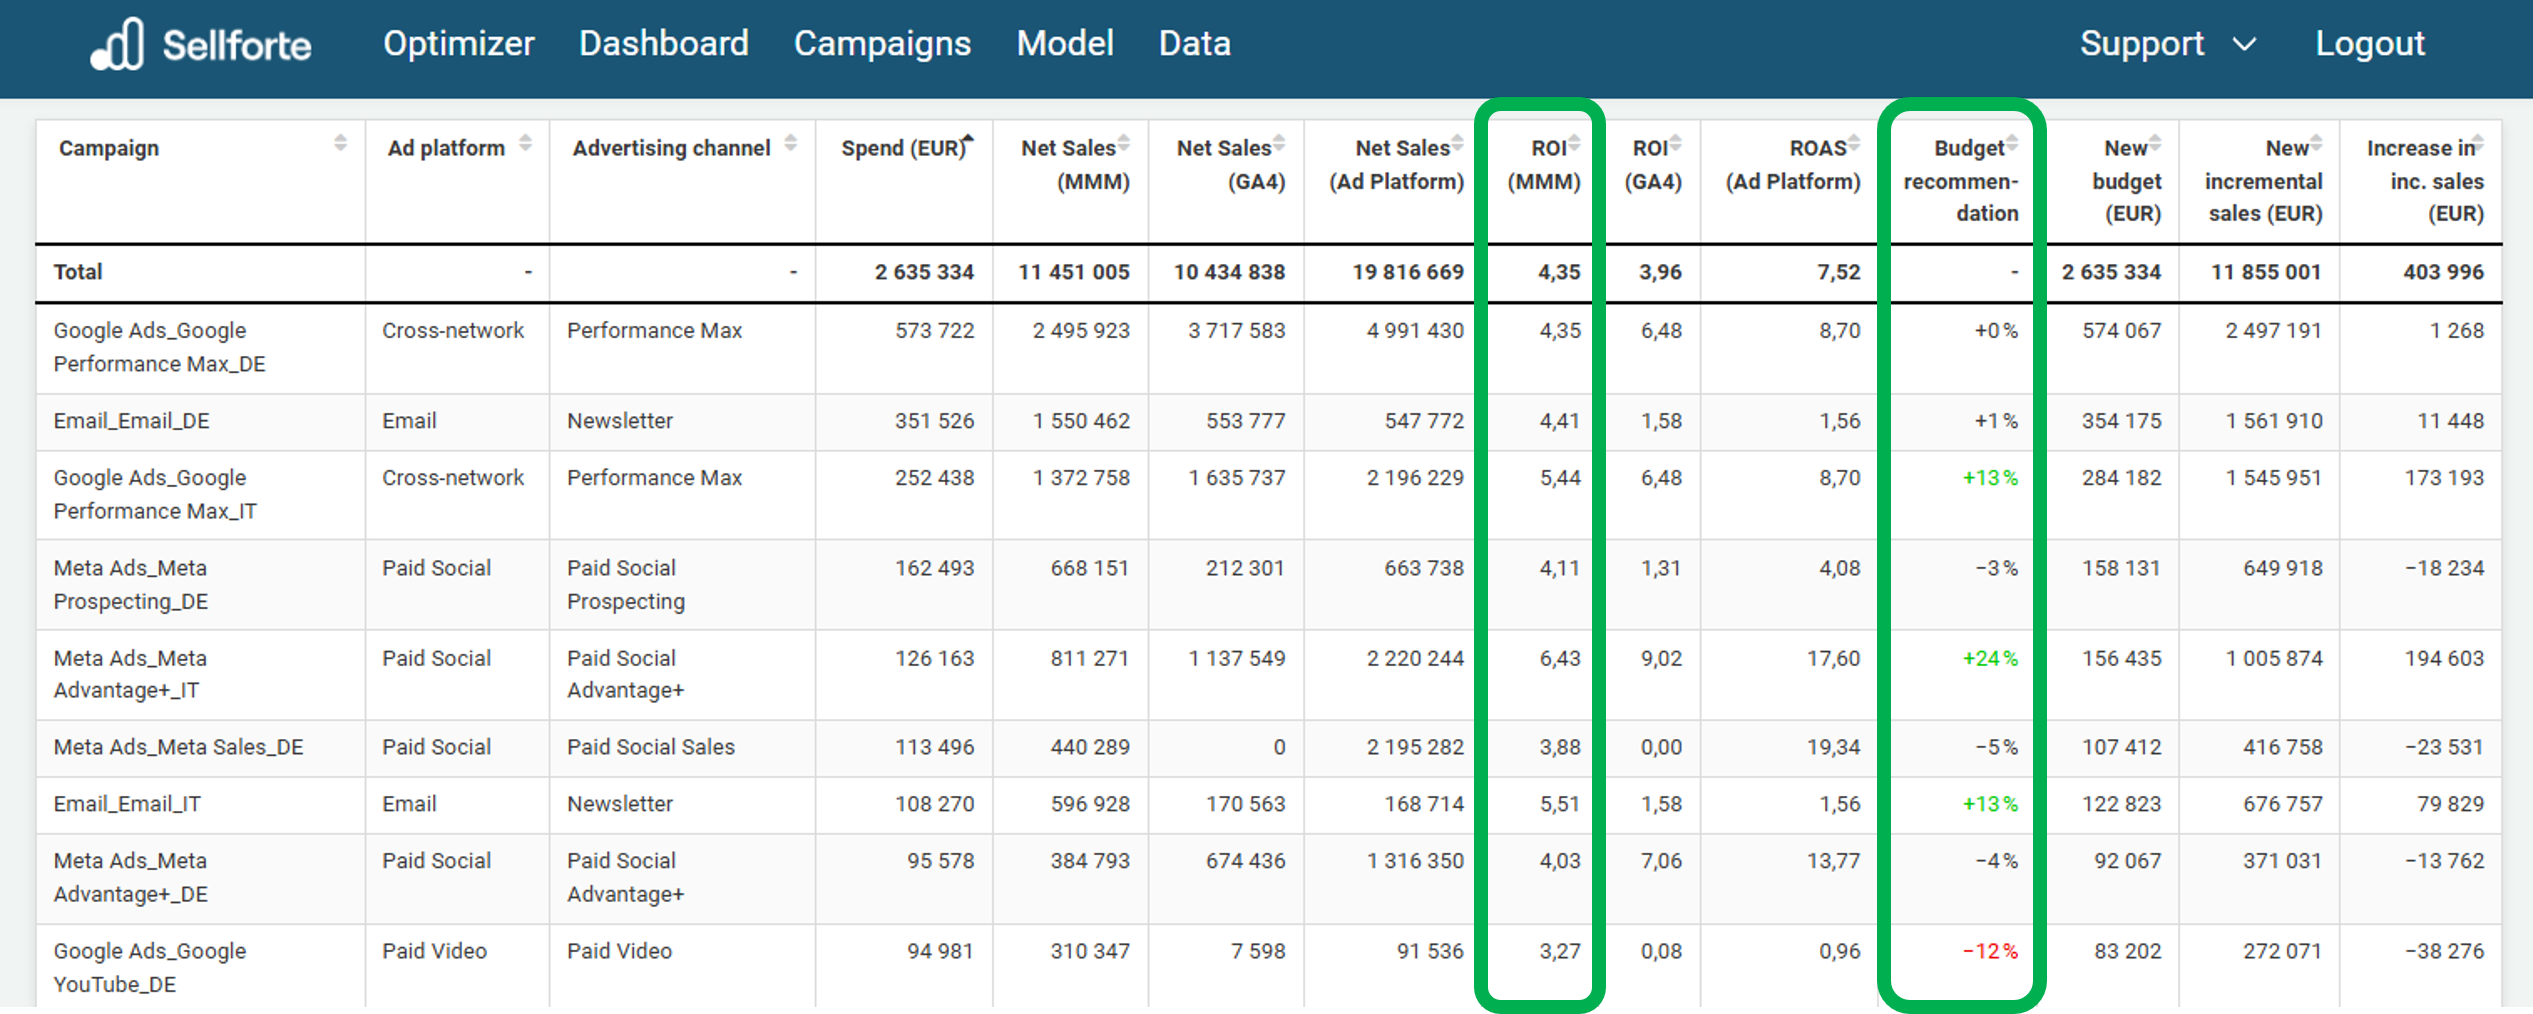
Task: Log out using the Logout link
Action: (2369, 44)
